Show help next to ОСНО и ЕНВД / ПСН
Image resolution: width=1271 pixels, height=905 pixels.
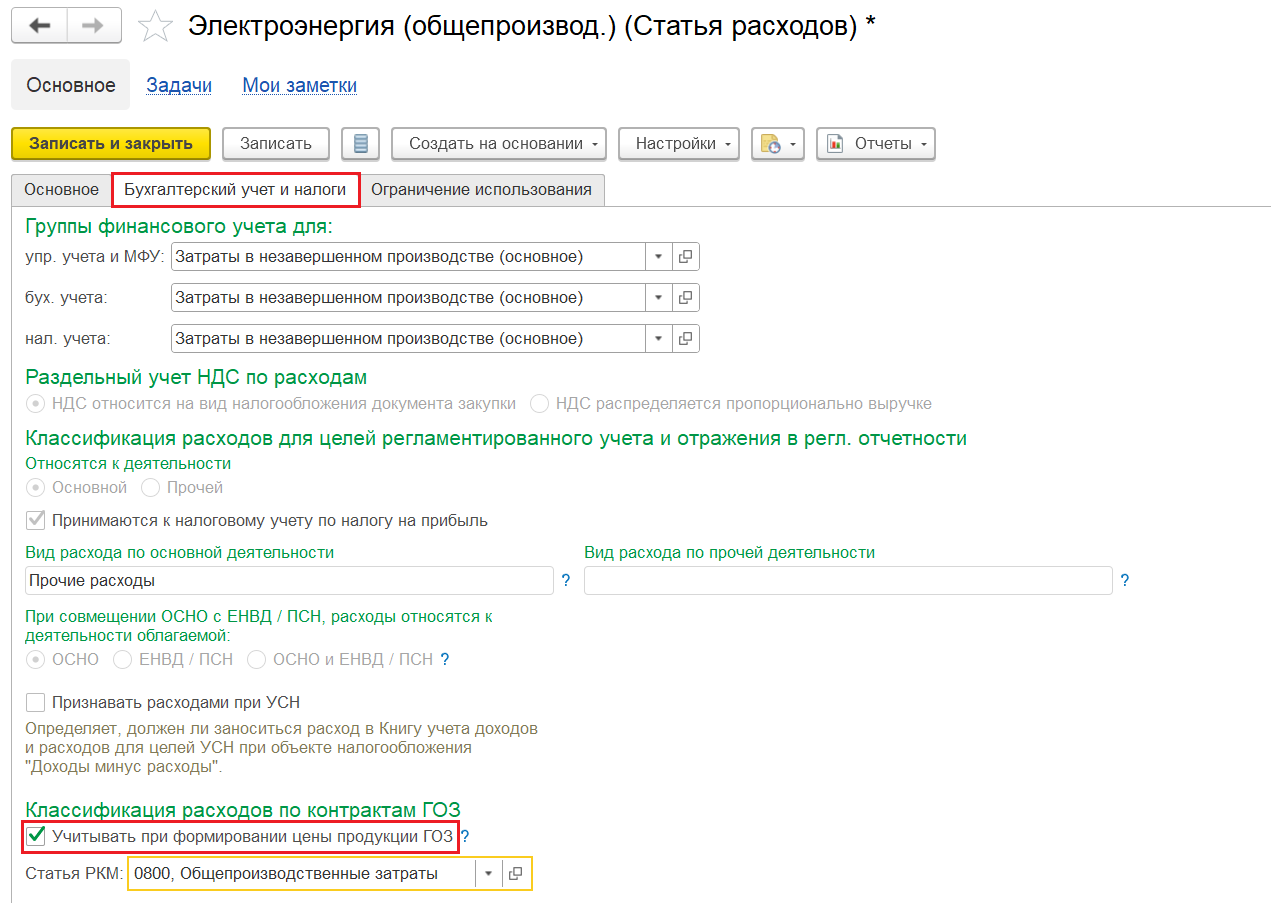click(x=445, y=660)
